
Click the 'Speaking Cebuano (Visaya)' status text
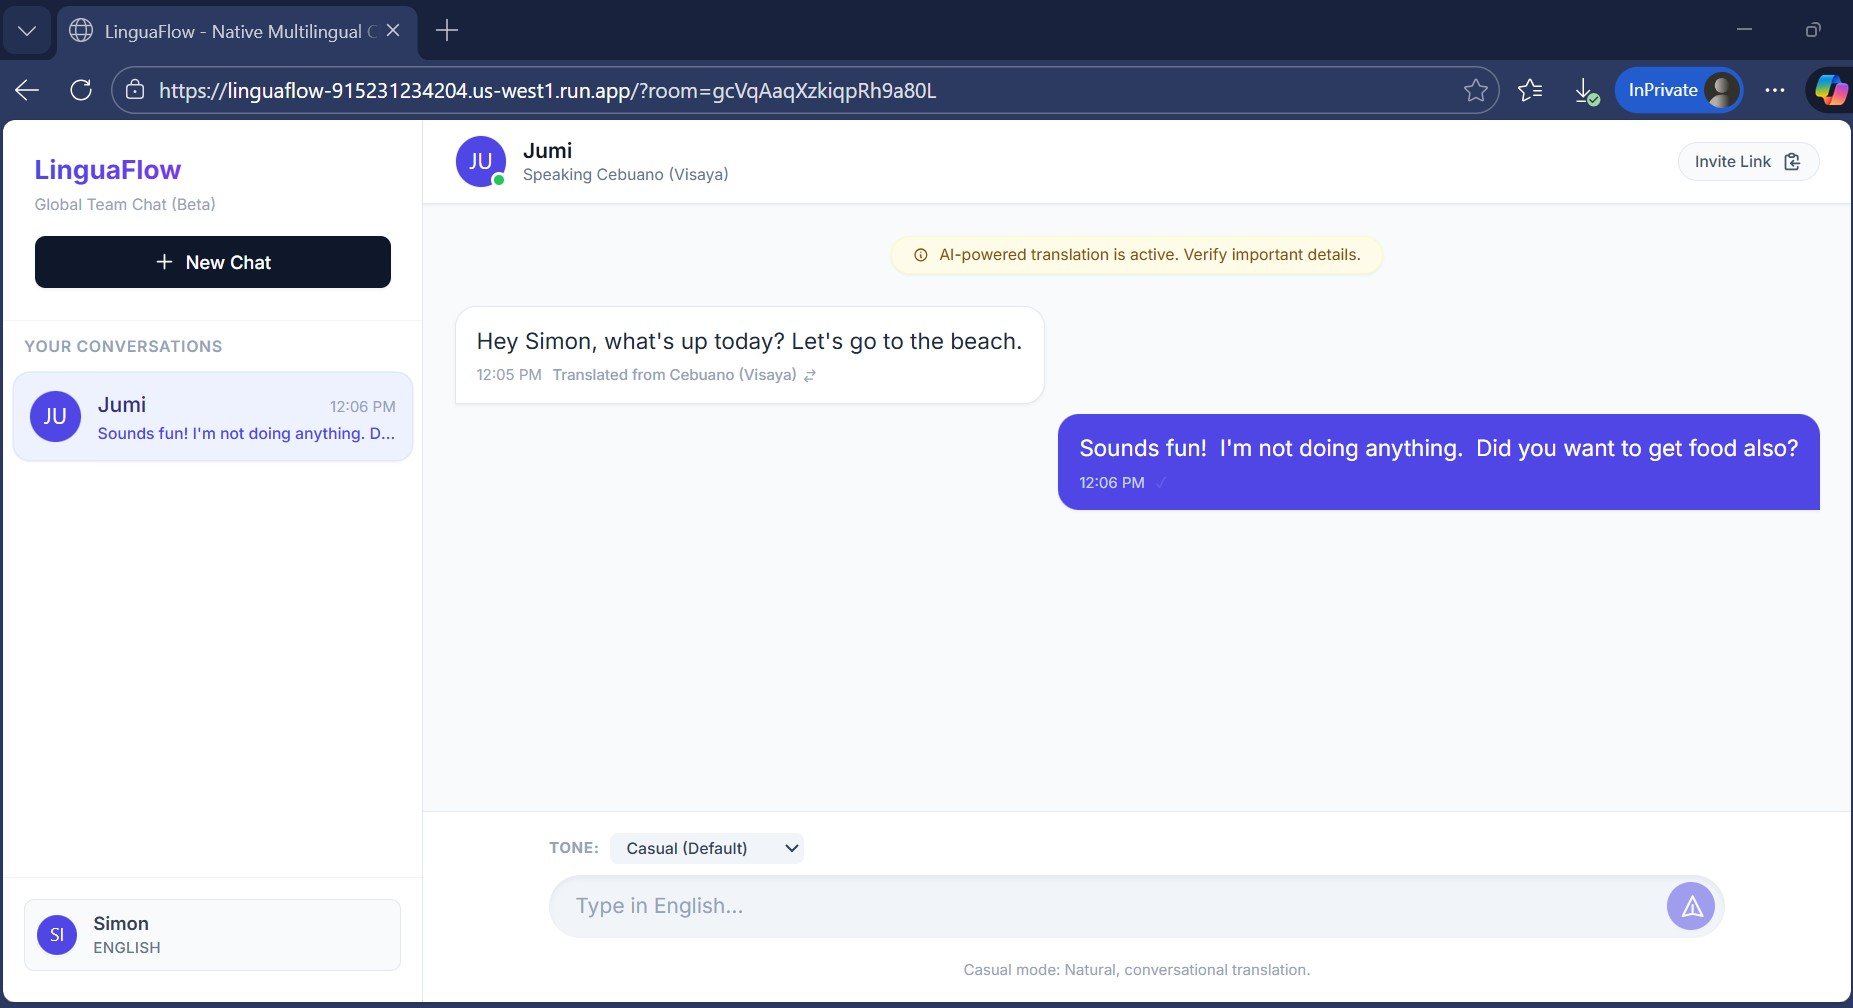(x=625, y=175)
